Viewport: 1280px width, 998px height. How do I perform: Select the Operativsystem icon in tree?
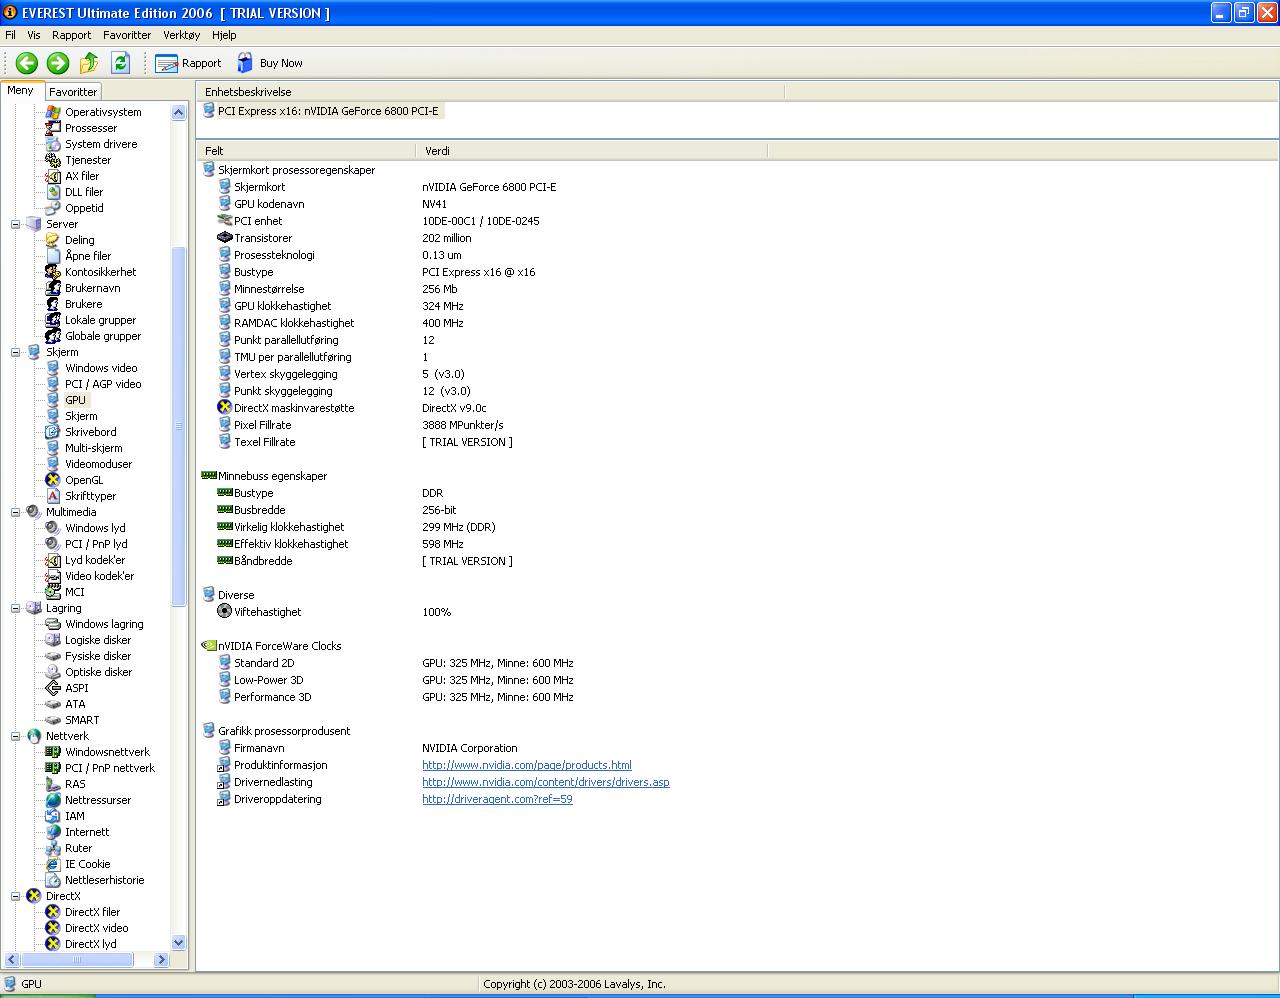point(53,112)
